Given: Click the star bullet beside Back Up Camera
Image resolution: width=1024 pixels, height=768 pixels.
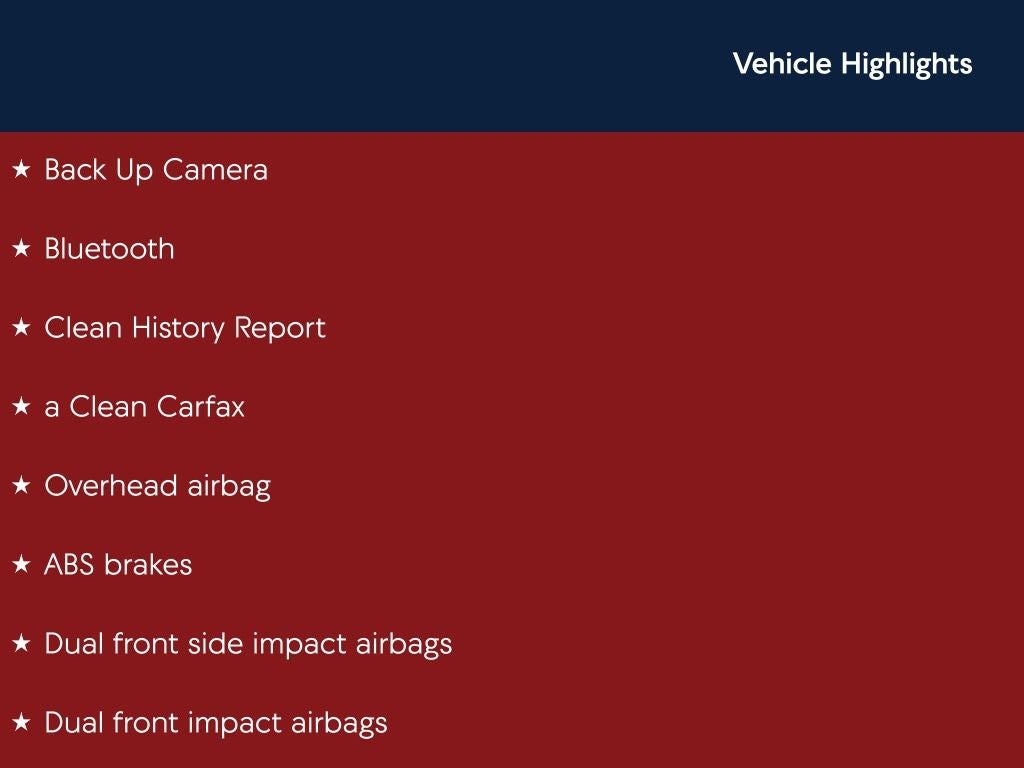Looking at the screenshot, I should [21, 170].
